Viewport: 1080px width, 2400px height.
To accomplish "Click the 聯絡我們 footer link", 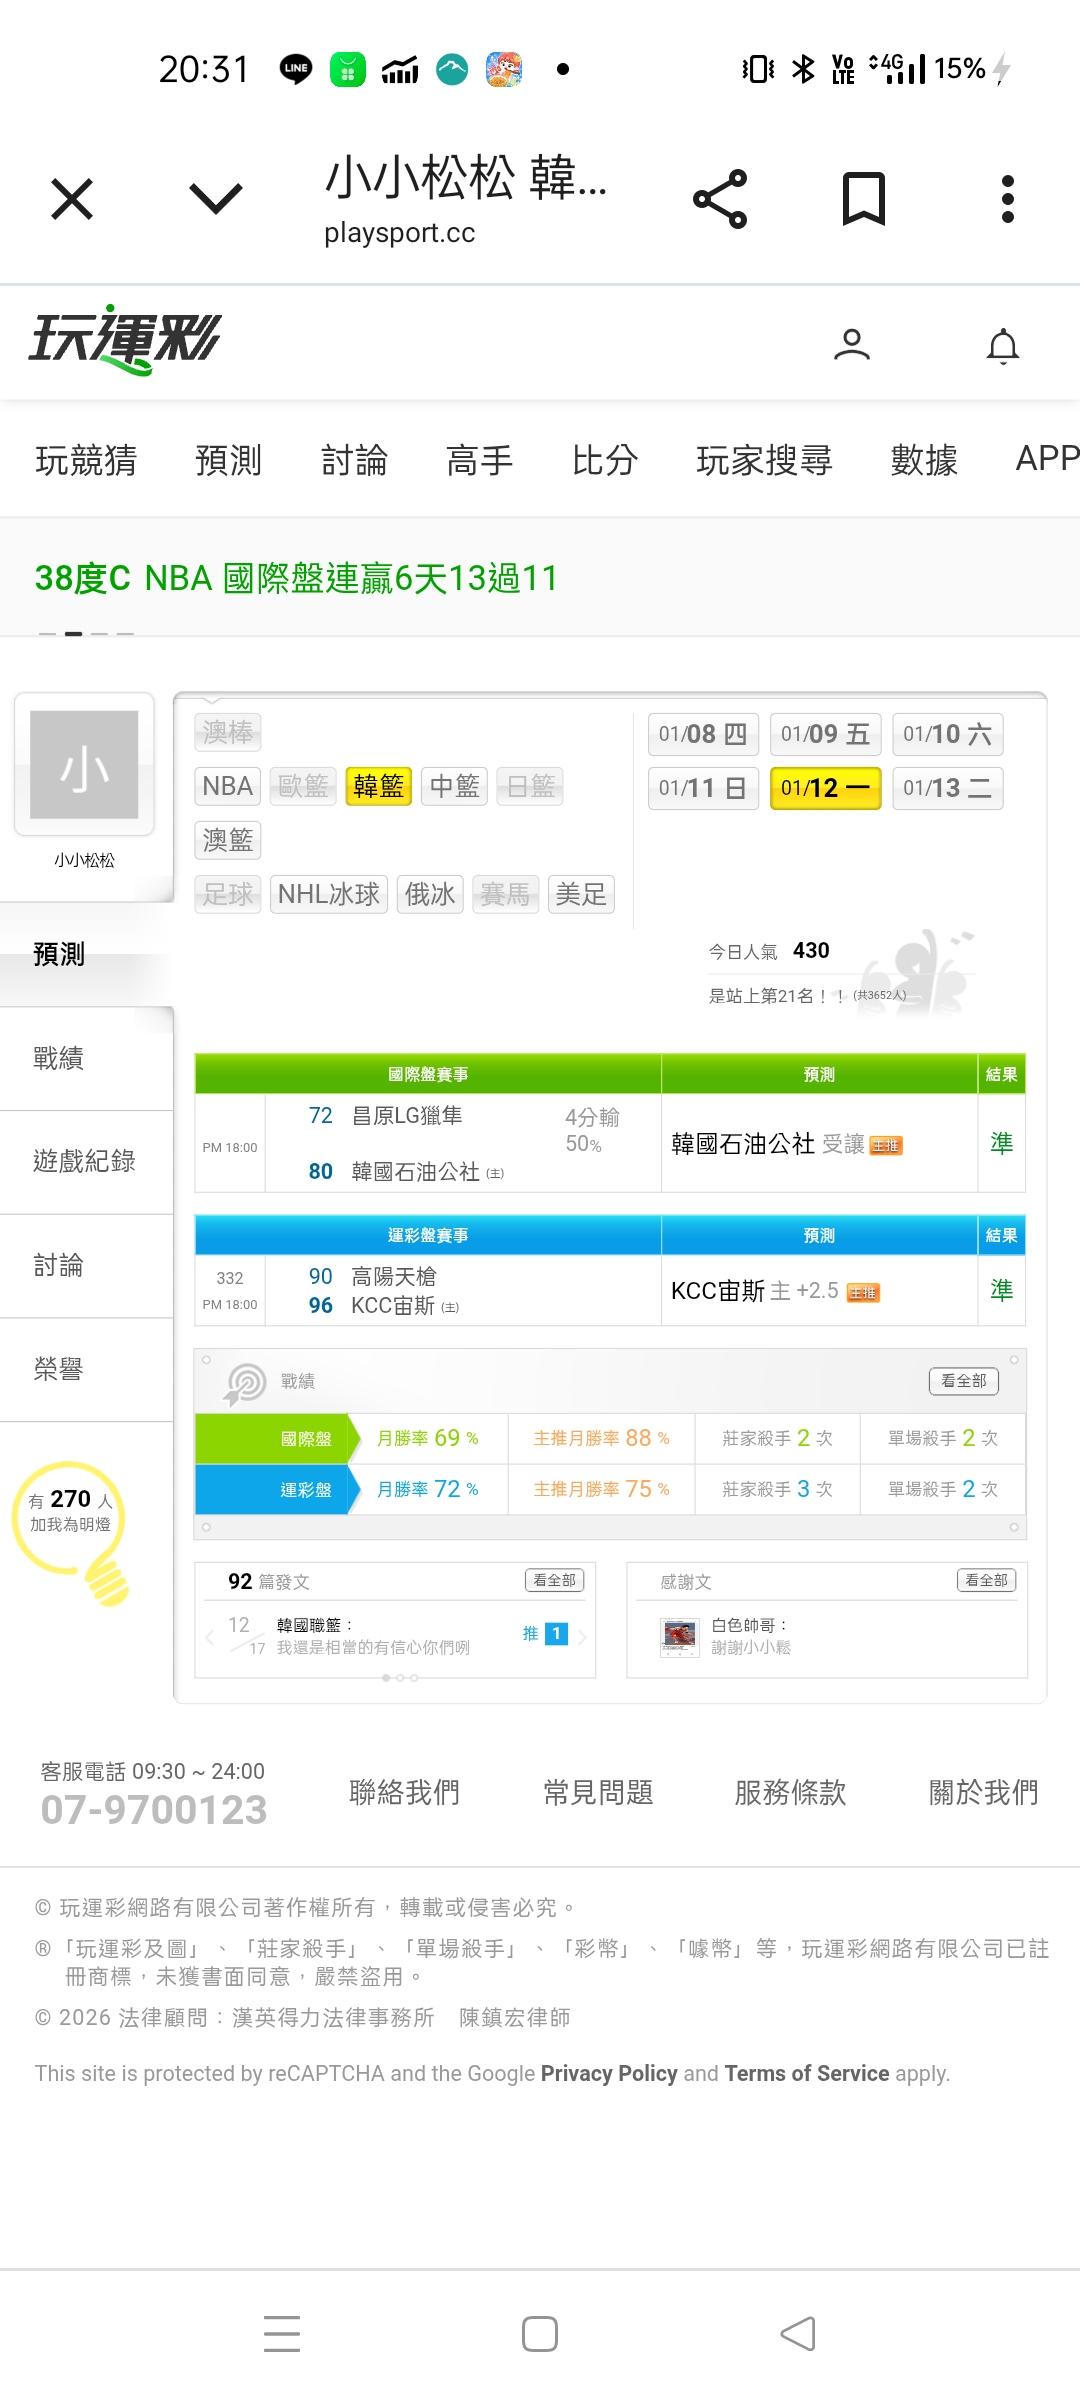I will click(404, 1792).
